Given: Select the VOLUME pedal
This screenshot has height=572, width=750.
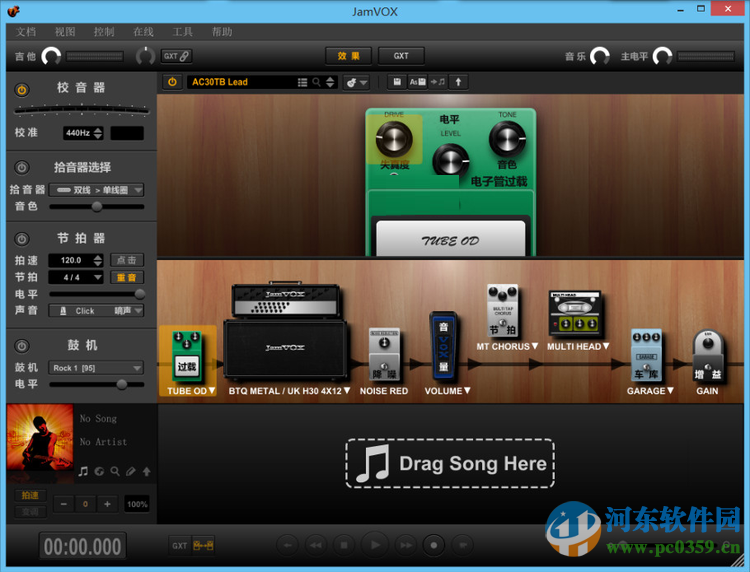Looking at the screenshot, I should tap(443, 345).
